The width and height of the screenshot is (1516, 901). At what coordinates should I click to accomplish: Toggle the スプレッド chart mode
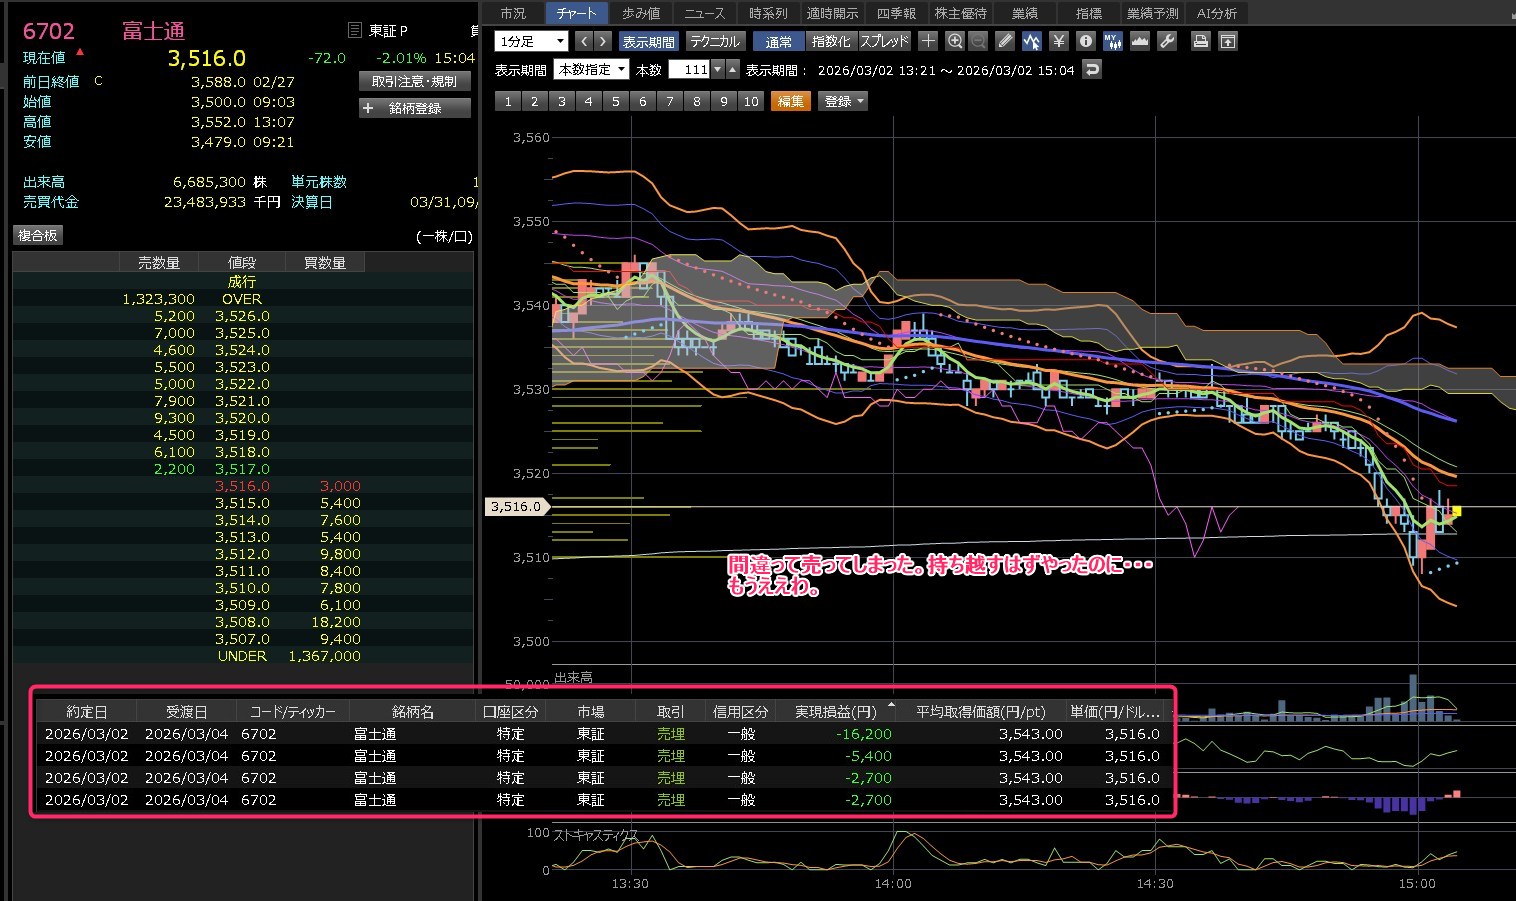884,41
